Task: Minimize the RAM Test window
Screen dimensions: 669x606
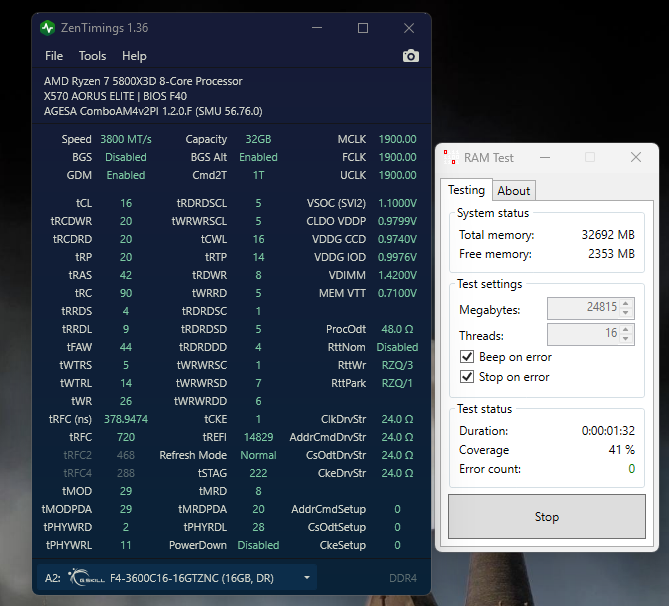Action: (545, 157)
